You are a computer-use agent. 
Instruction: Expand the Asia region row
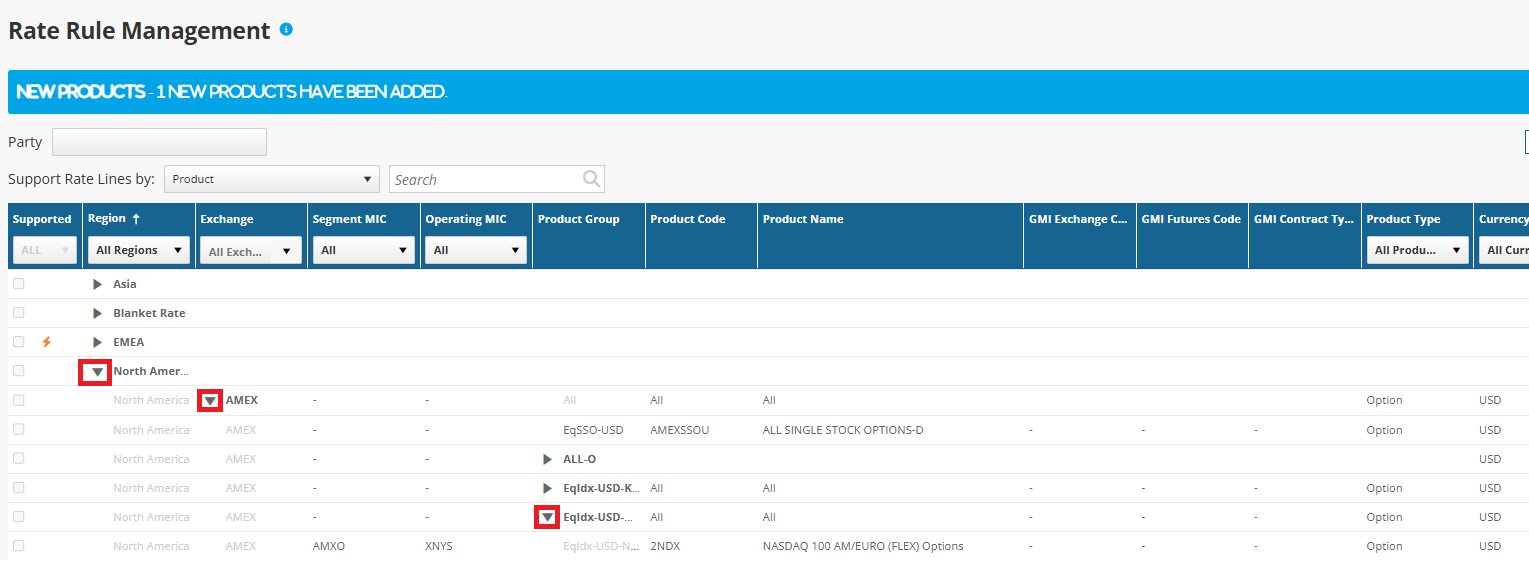(97, 284)
